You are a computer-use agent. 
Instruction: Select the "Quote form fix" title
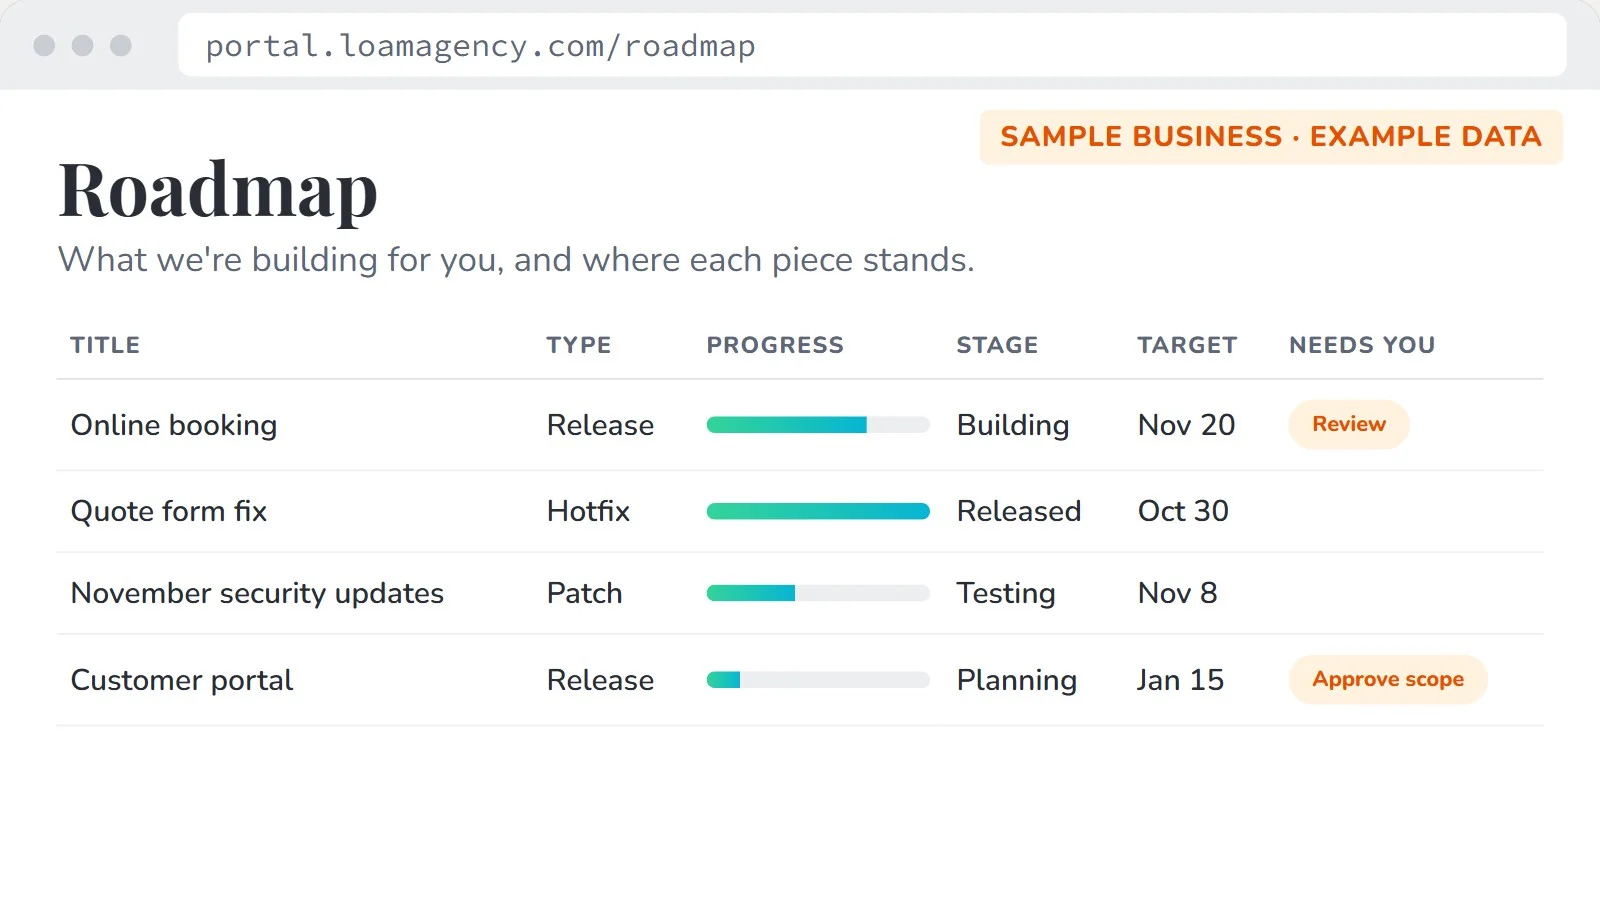169,511
